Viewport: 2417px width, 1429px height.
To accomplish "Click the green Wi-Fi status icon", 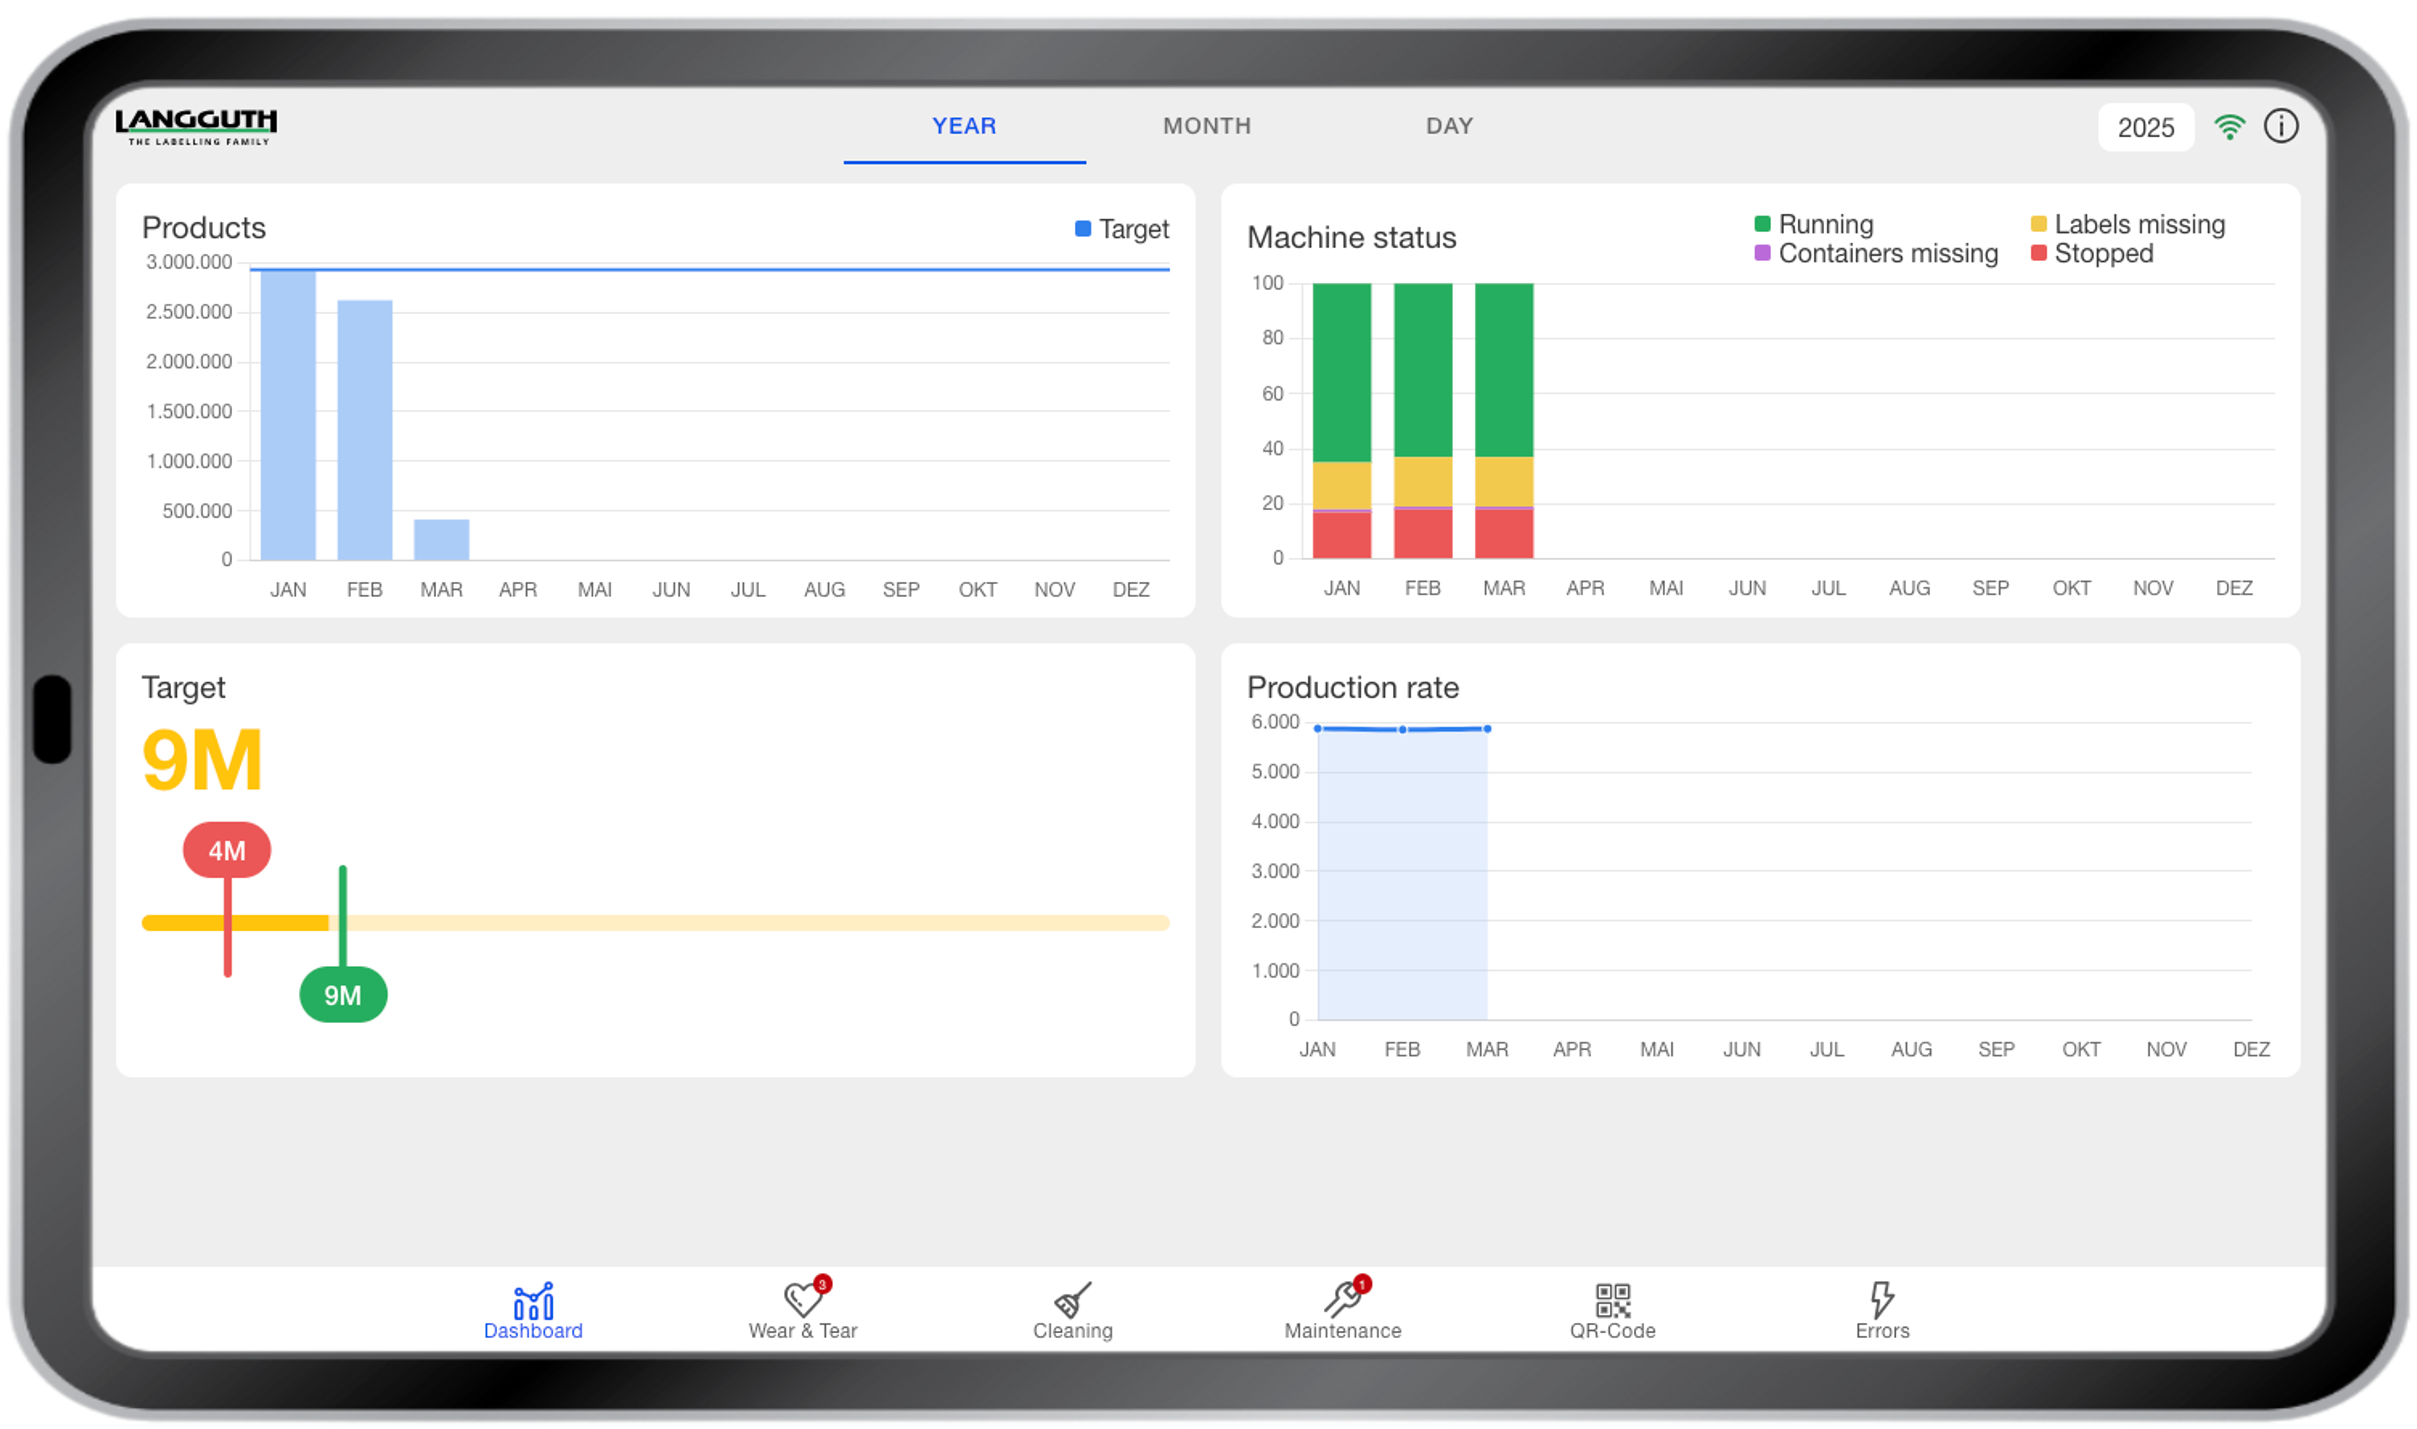I will click(2229, 127).
